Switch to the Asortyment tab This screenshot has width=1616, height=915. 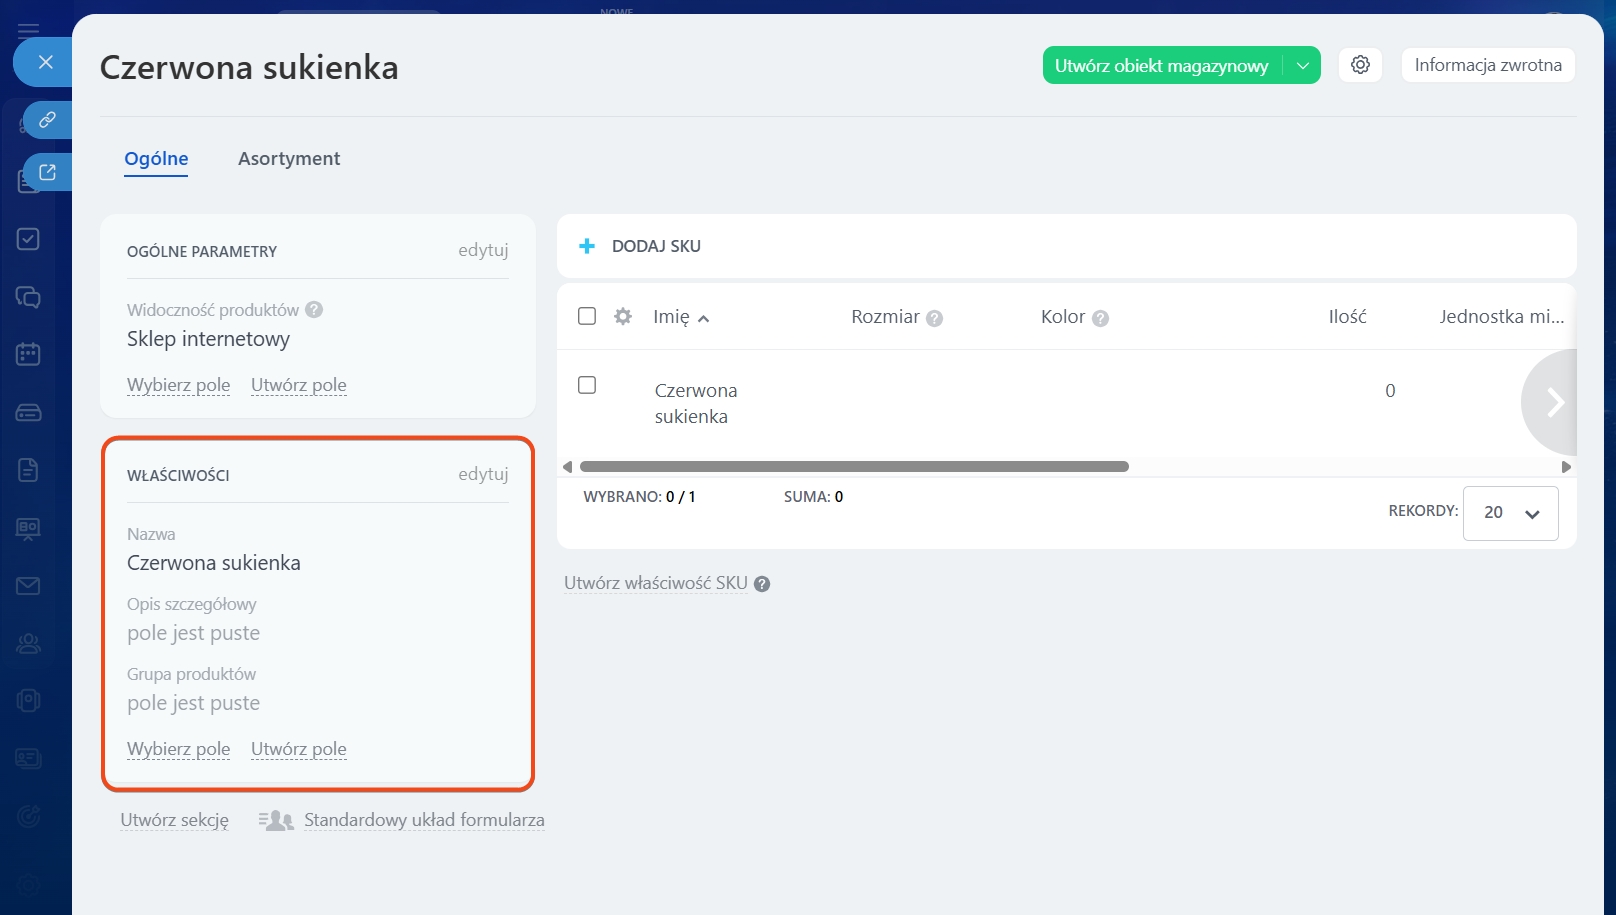[289, 159]
